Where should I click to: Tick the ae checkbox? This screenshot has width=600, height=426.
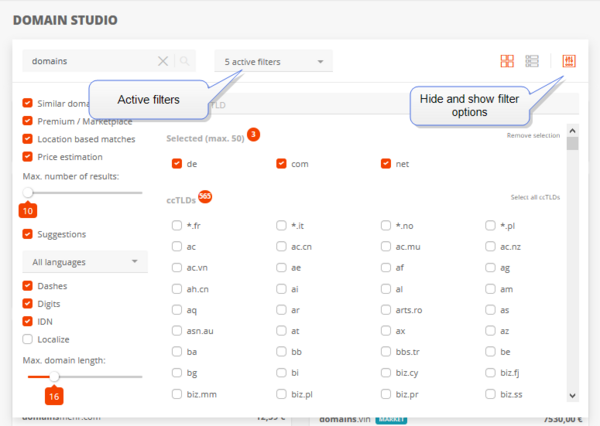[x=281, y=268]
